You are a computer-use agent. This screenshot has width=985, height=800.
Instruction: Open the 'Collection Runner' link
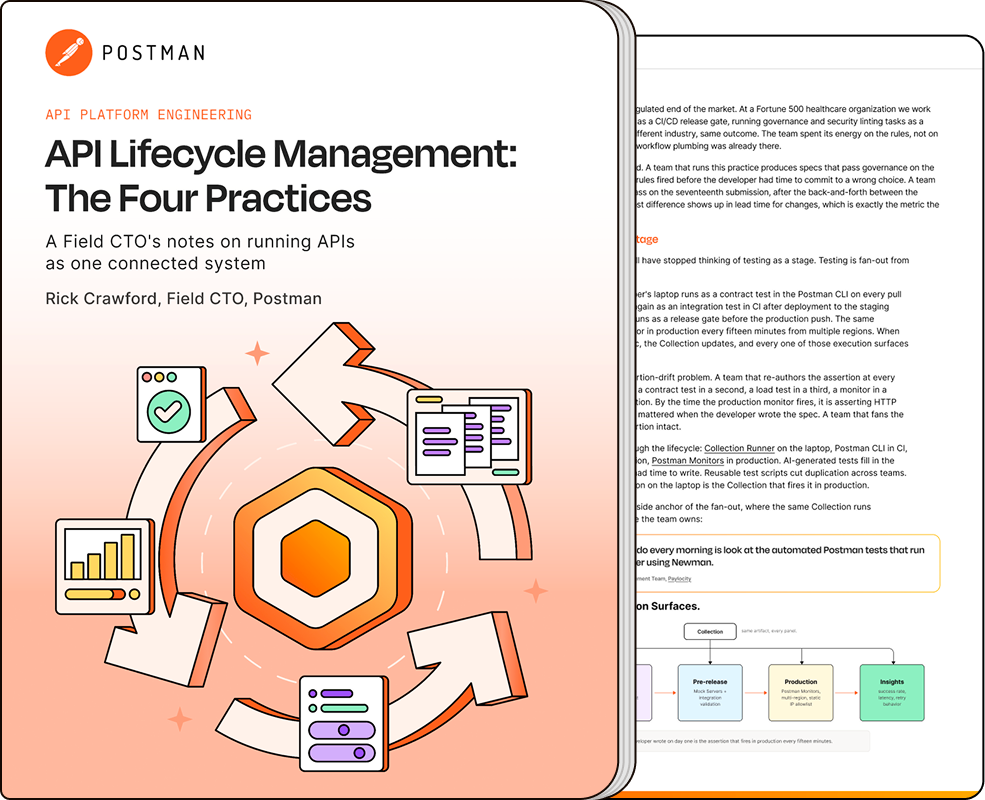click(x=739, y=448)
